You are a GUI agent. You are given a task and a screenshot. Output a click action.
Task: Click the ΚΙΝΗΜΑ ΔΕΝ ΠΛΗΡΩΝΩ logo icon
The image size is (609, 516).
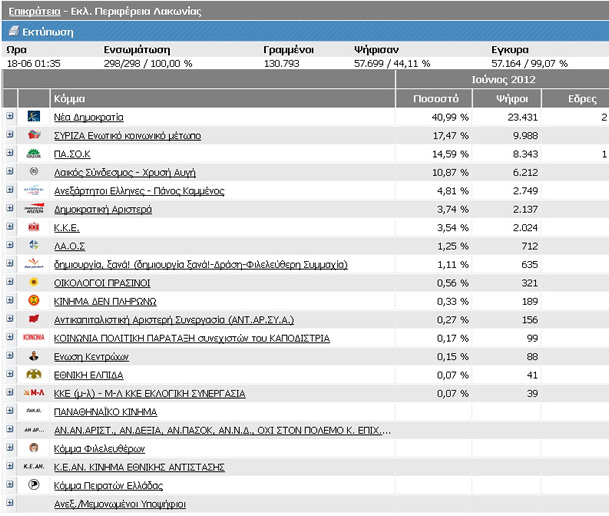tap(34, 300)
